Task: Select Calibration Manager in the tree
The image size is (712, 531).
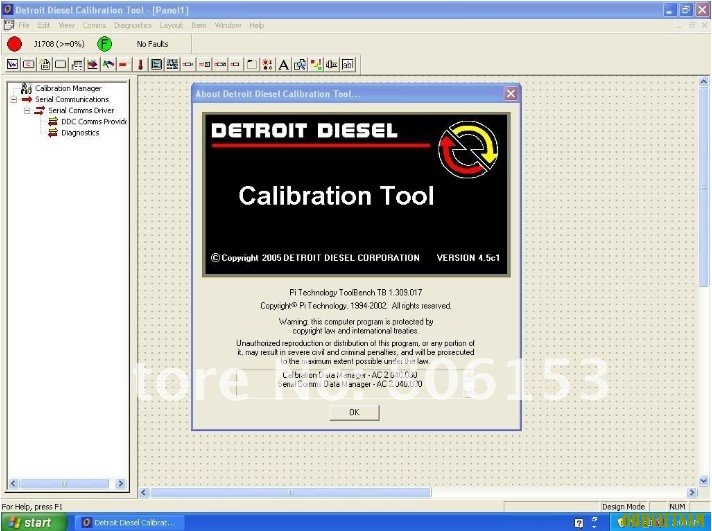Action: (68, 88)
